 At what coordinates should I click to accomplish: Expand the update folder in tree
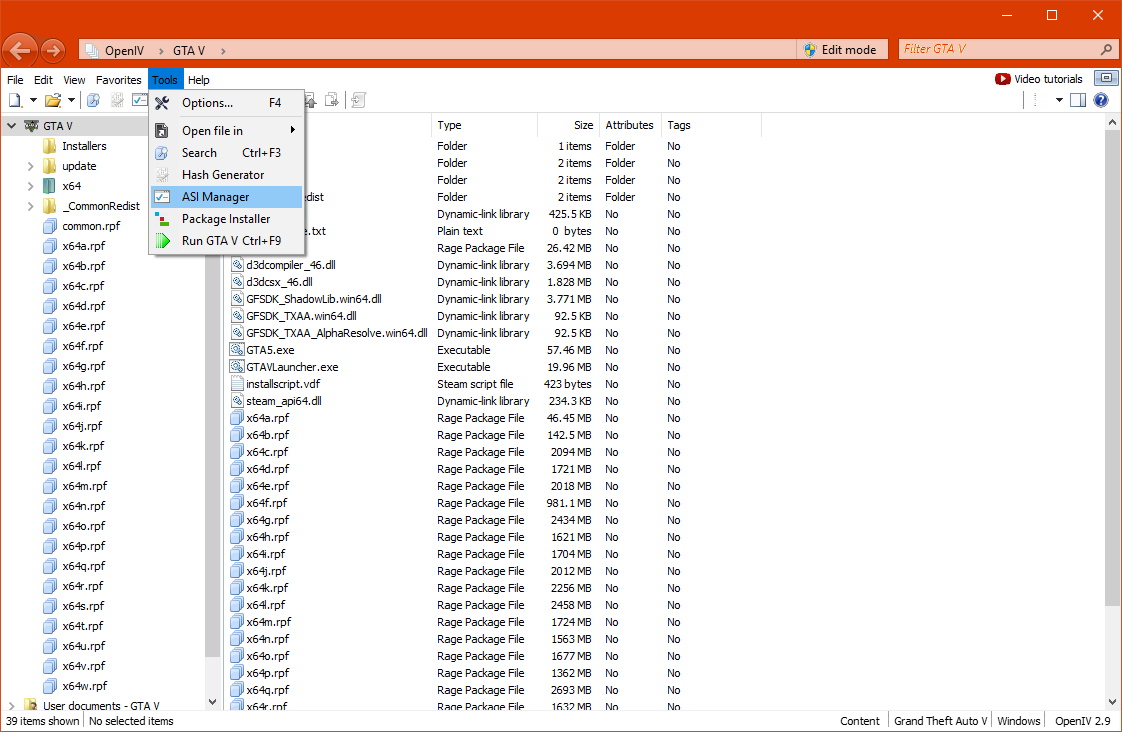coord(30,166)
